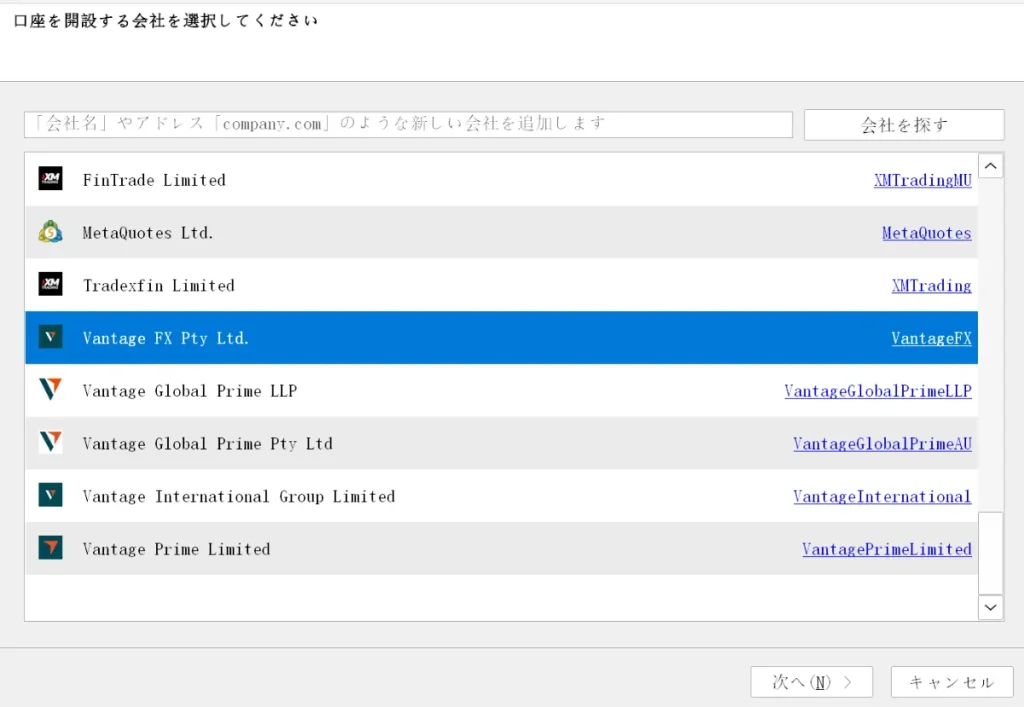Open the VantageFX server link
This screenshot has height=707, width=1024.
931,338
